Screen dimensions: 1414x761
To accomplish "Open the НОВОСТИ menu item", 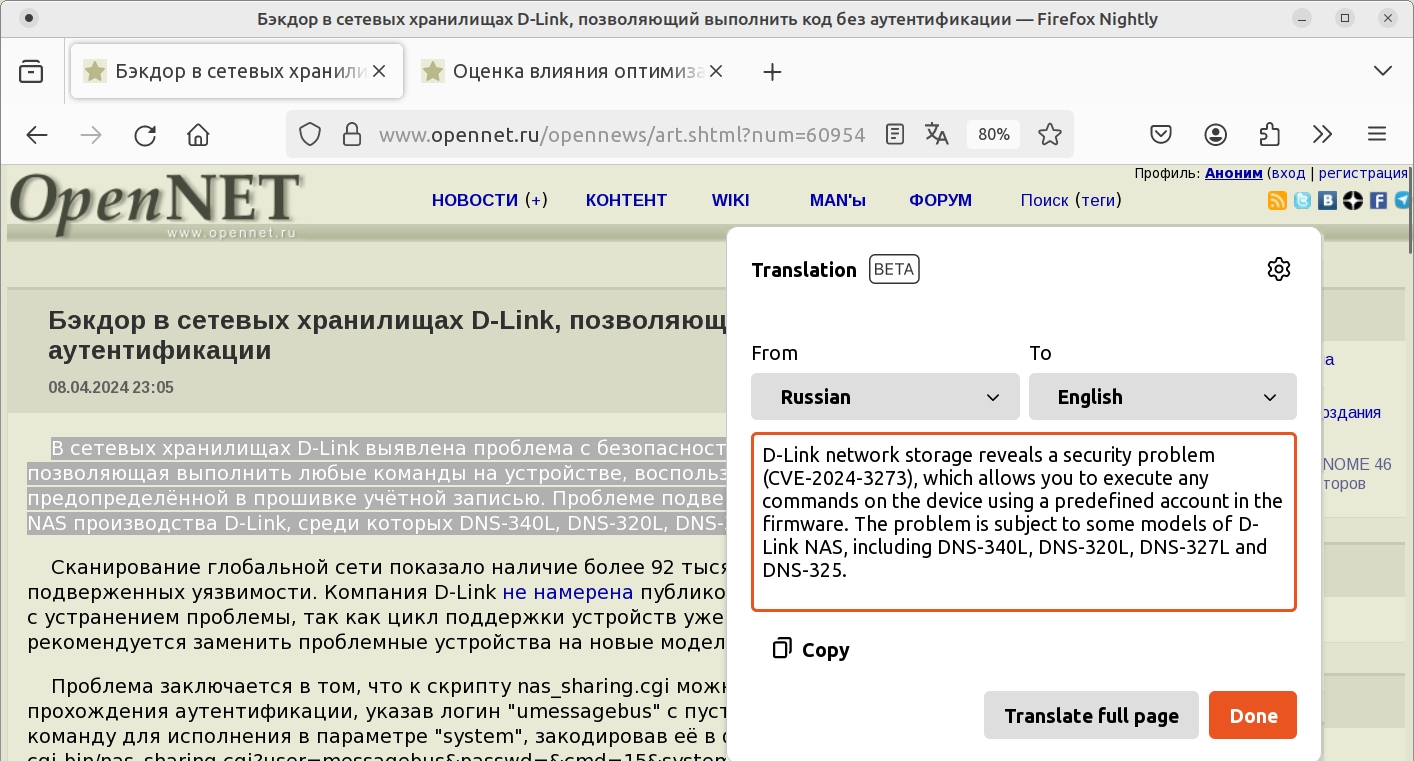I will 474,200.
